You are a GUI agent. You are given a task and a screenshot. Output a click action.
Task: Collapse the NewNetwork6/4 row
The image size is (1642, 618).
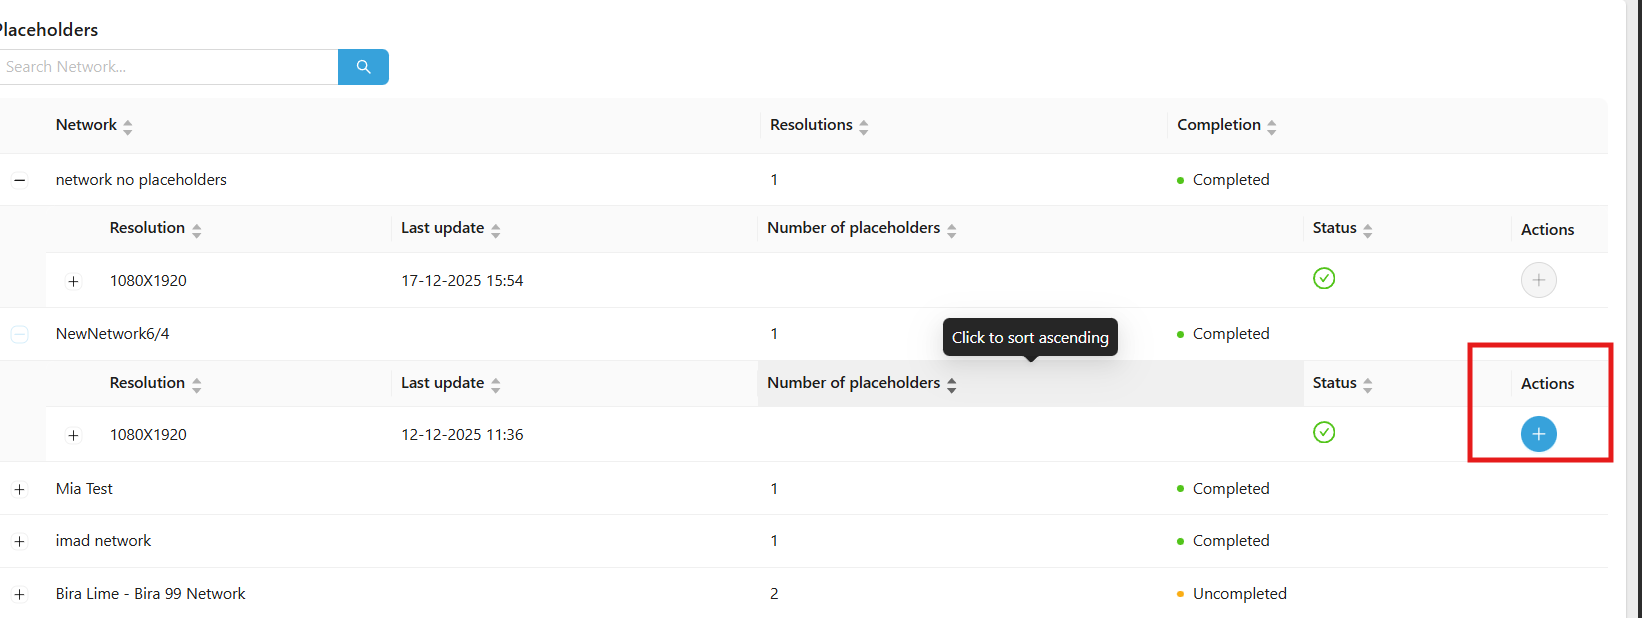(19, 334)
